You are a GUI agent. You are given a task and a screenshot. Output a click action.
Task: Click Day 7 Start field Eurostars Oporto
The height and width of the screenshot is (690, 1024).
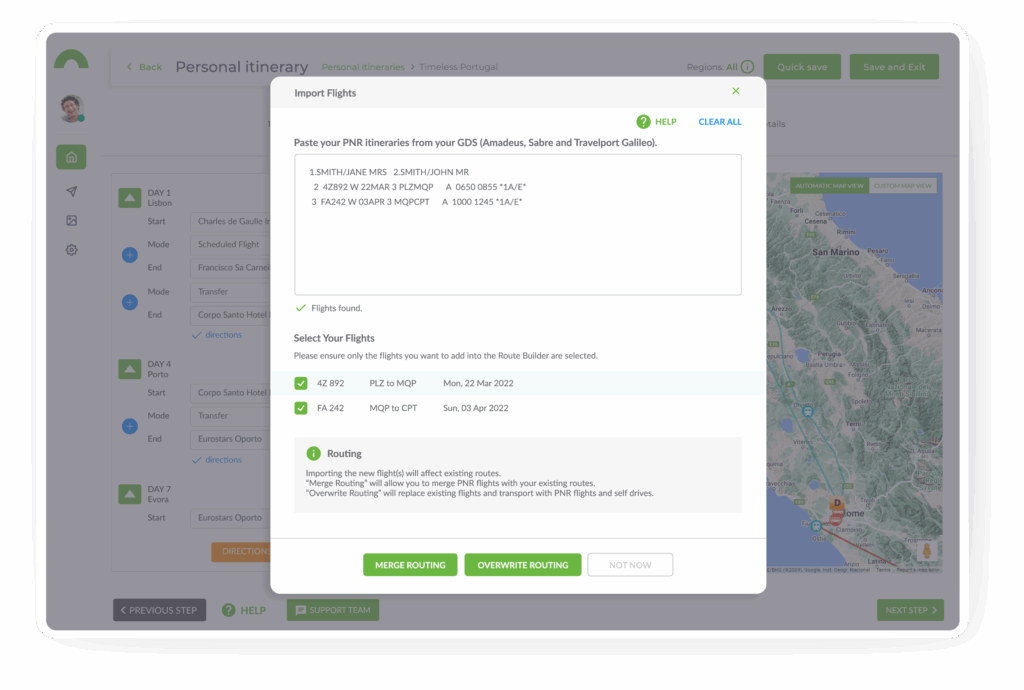pos(231,518)
